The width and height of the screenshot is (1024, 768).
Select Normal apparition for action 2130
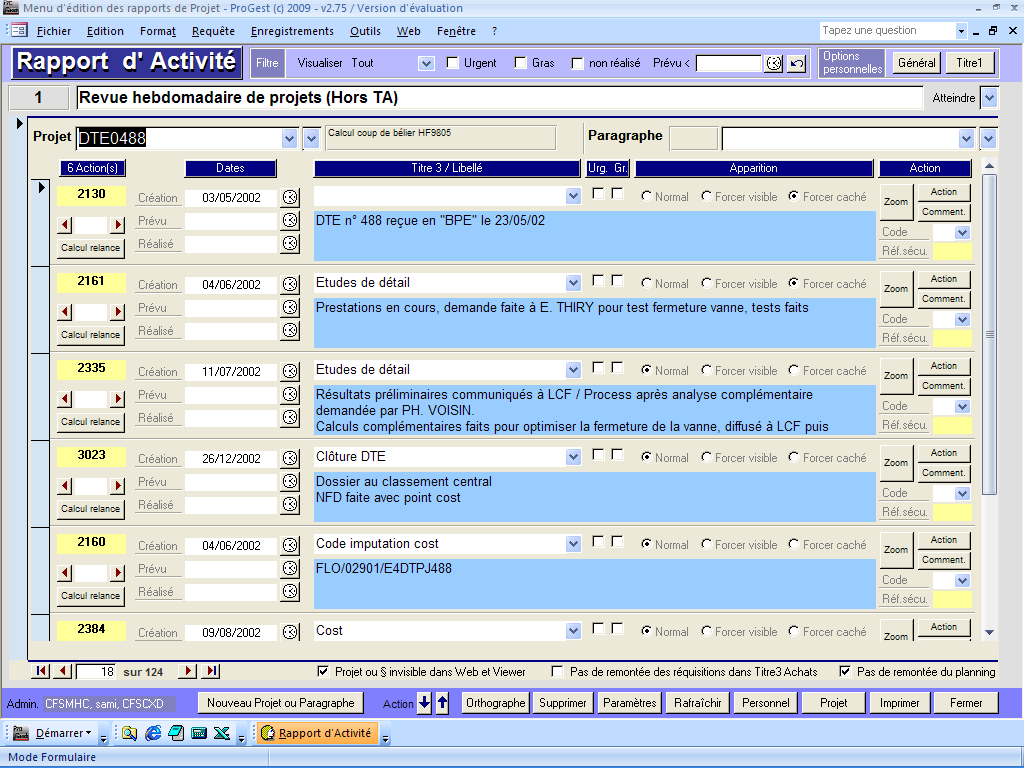point(647,197)
